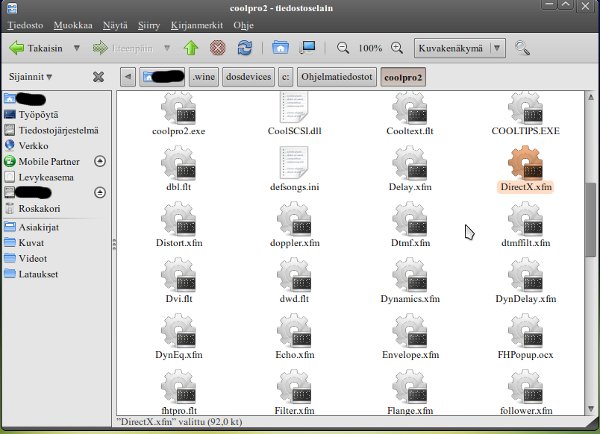Select the Dtmf.xfm file icon
Screen dimensions: 600x434
pos(410,219)
